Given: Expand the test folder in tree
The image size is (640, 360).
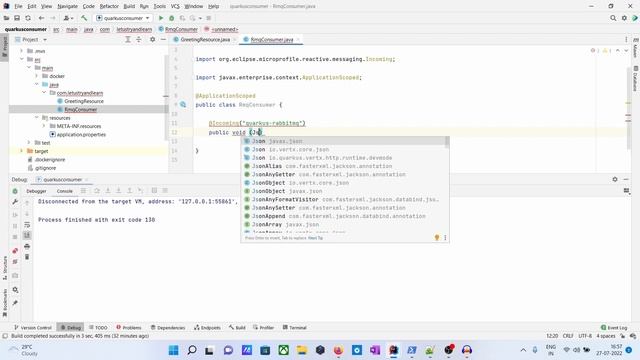Looking at the screenshot, I should tap(29, 142).
